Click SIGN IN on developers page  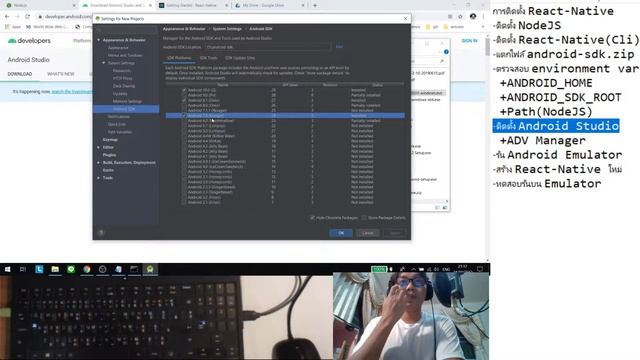(469, 41)
